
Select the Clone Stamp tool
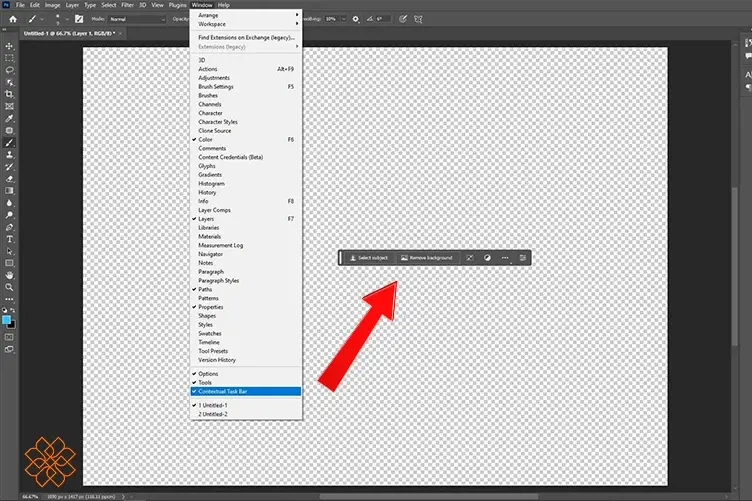coord(9,155)
